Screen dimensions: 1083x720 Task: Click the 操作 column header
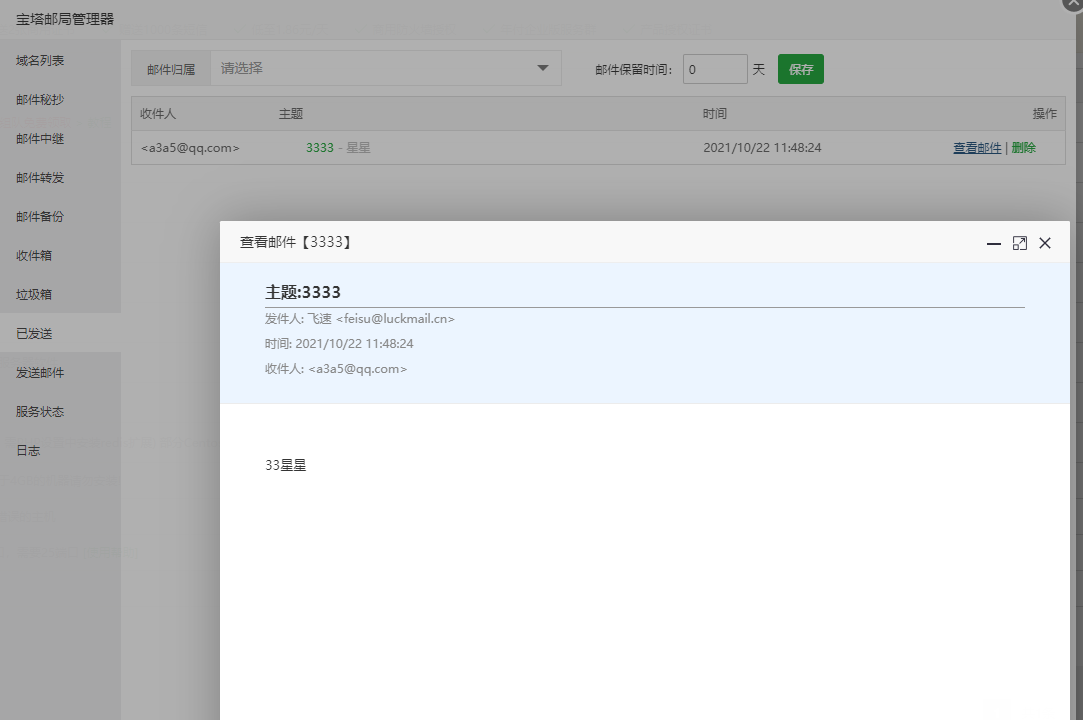pyautogui.click(x=1044, y=114)
